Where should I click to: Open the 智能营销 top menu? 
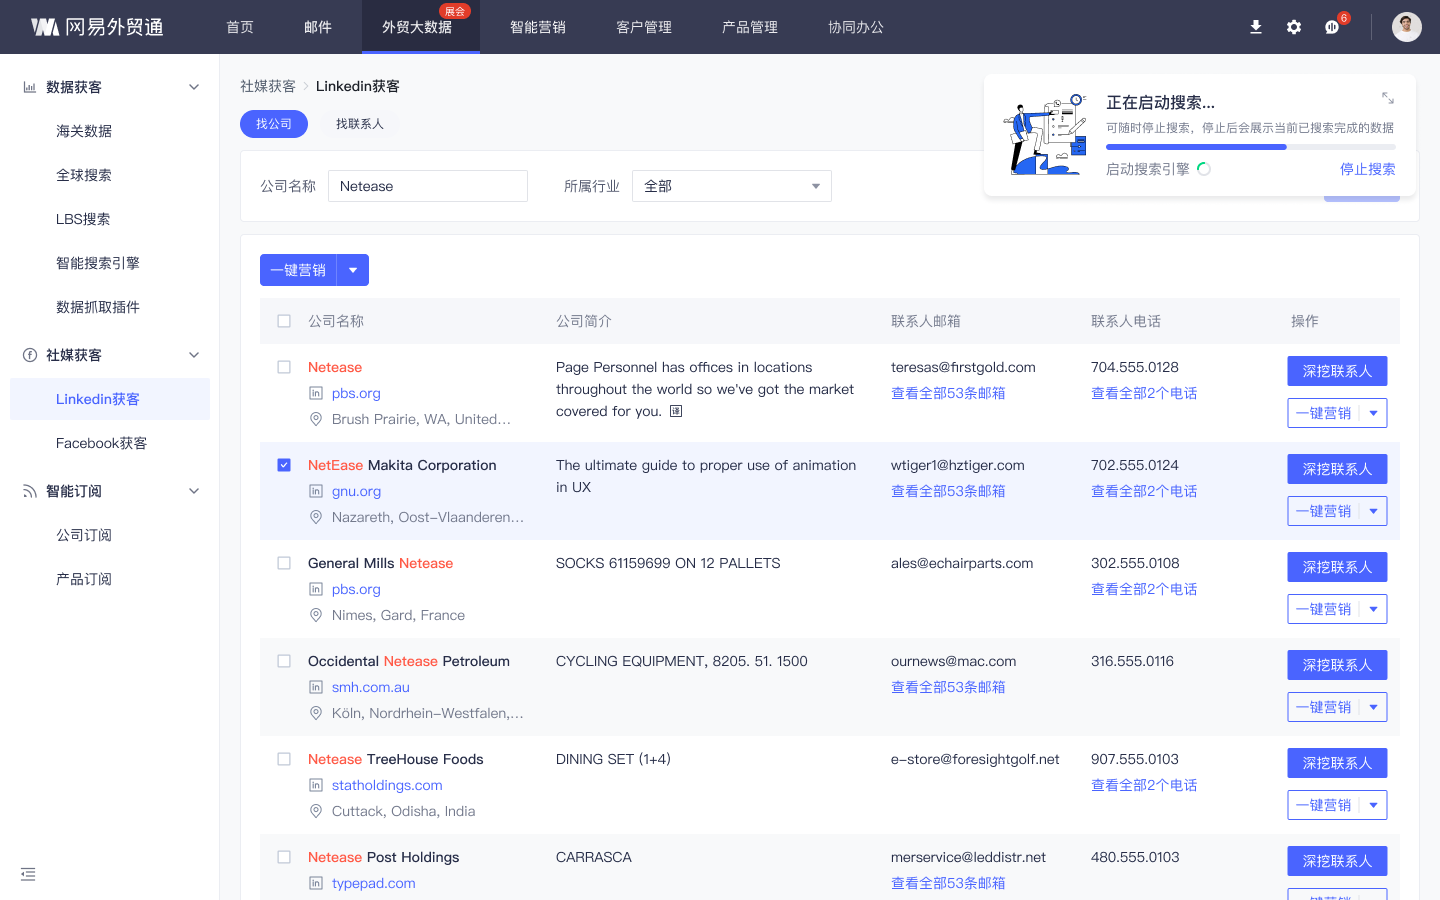point(538,27)
